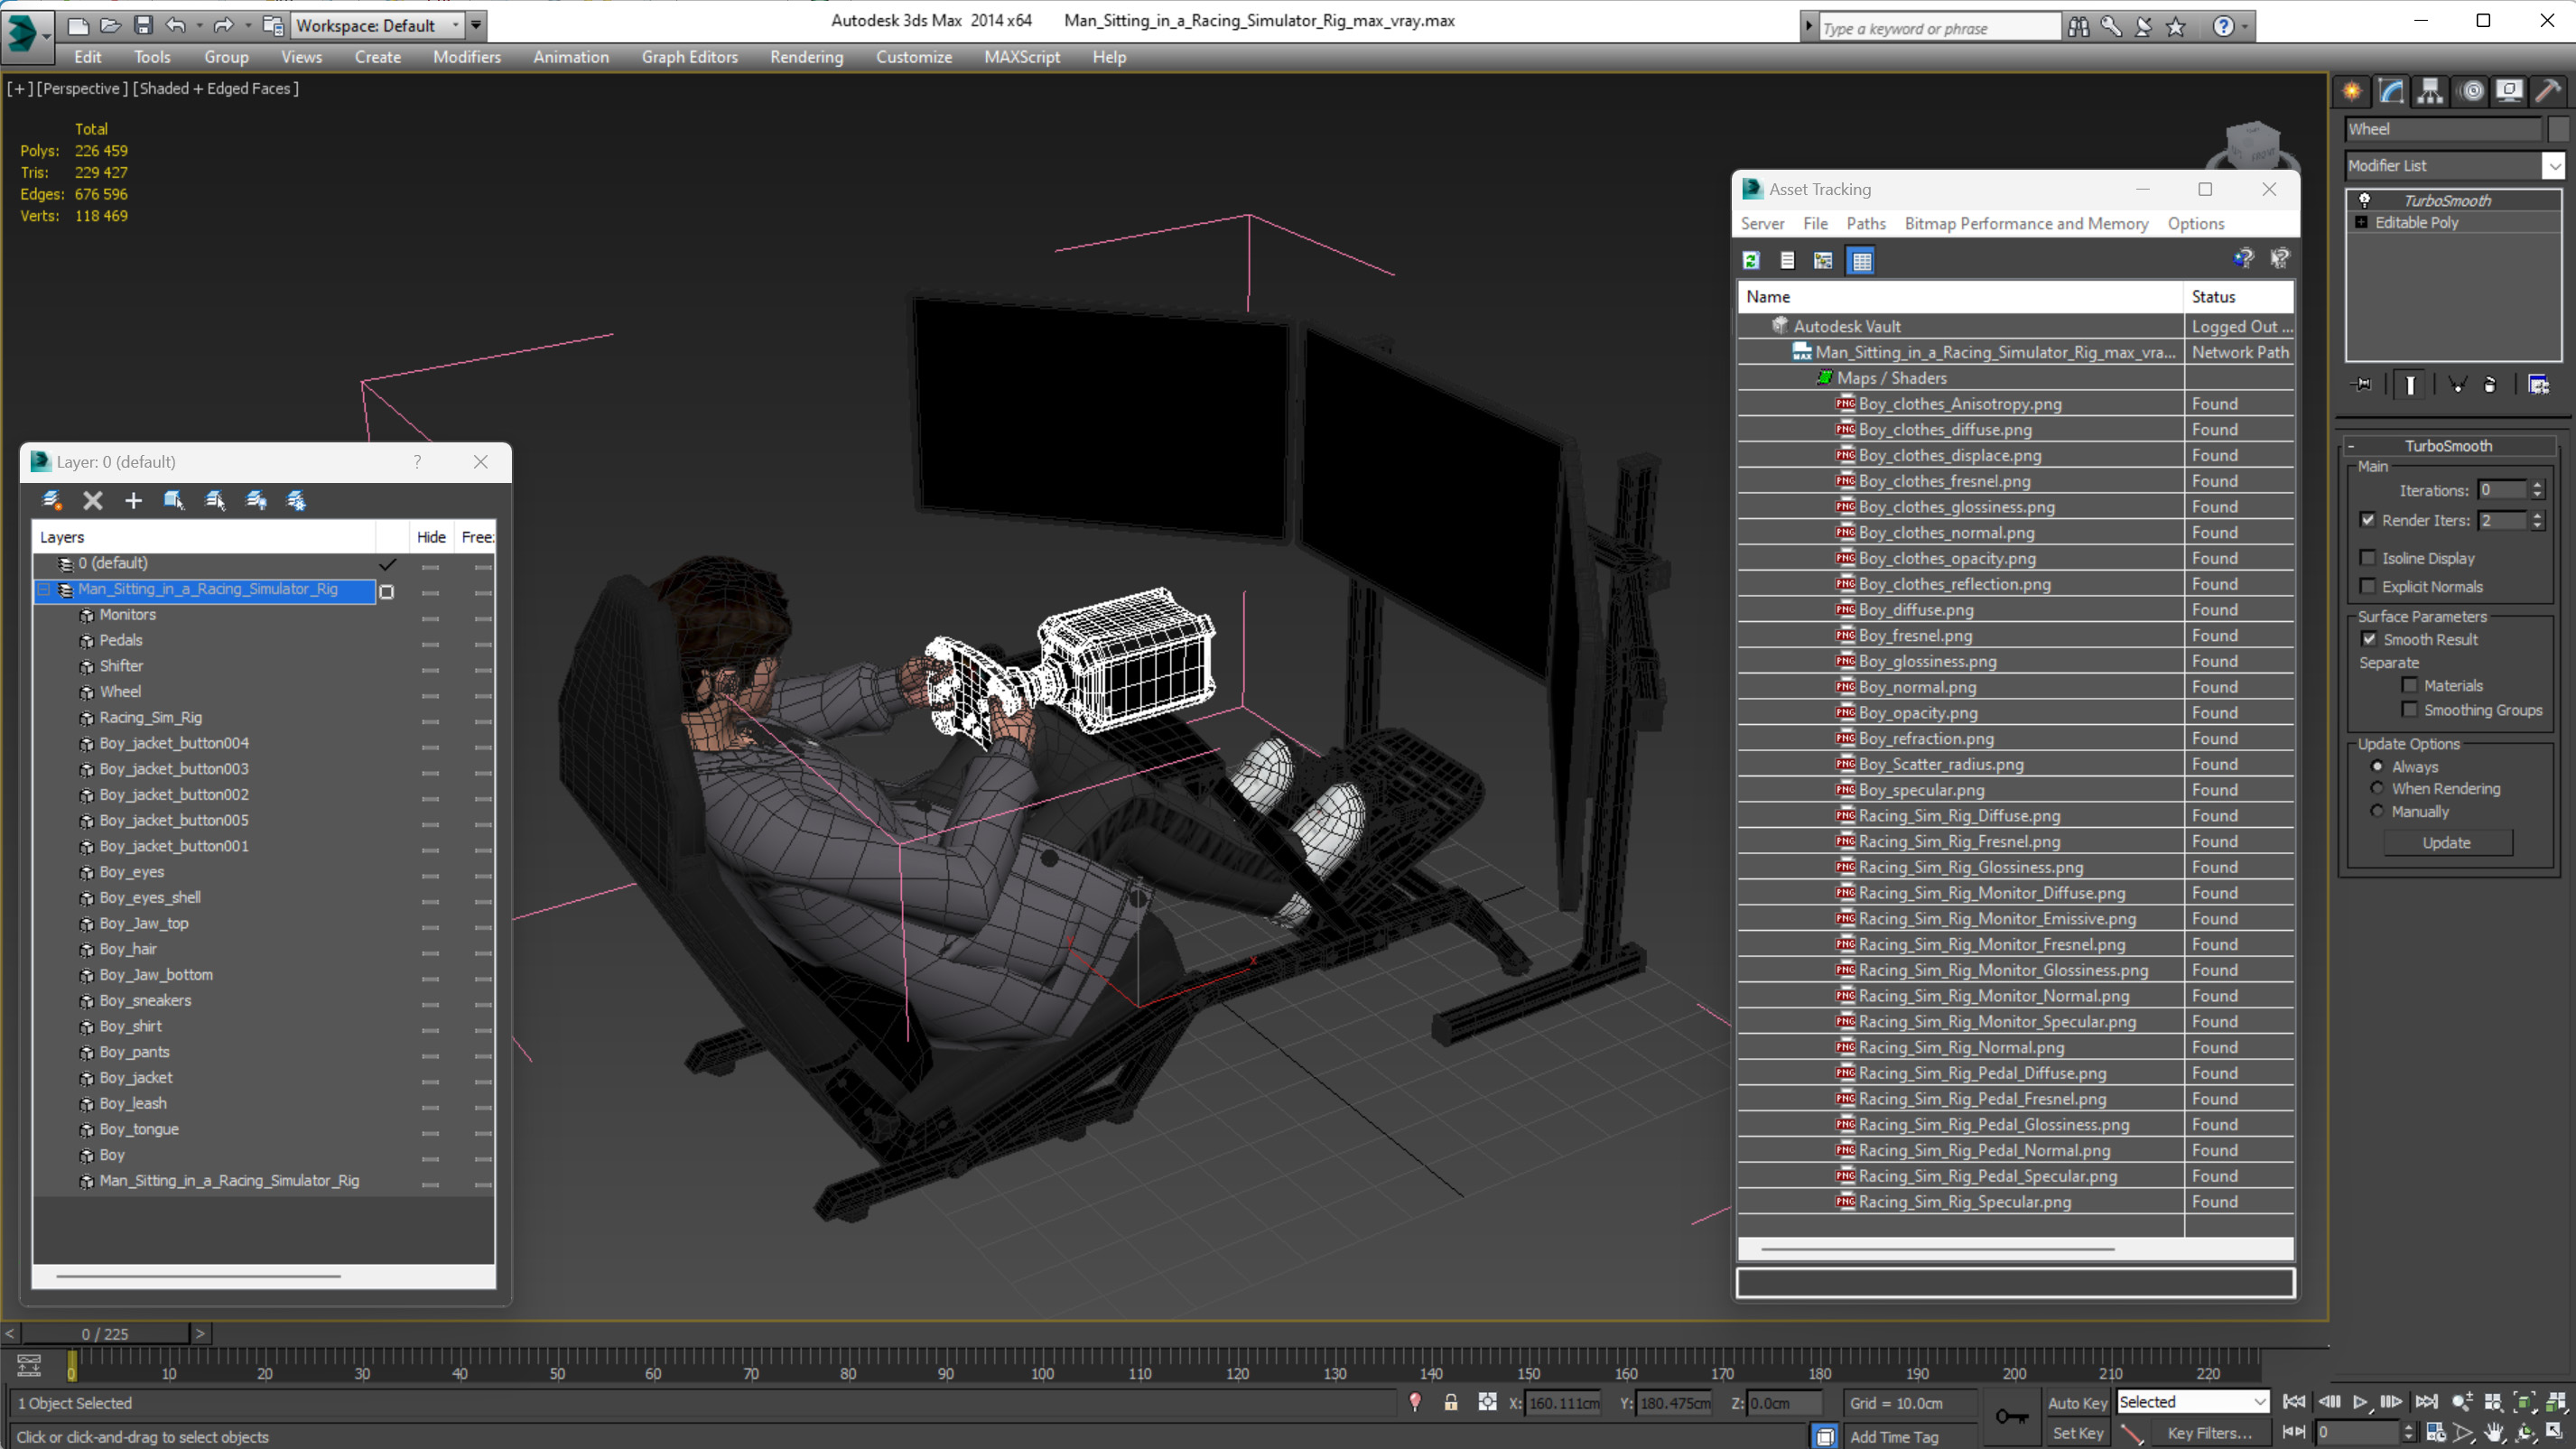Viewport: 2576px width, 1449px height.
Task: Go to start of animation
Action: tap(2294, 1402)
